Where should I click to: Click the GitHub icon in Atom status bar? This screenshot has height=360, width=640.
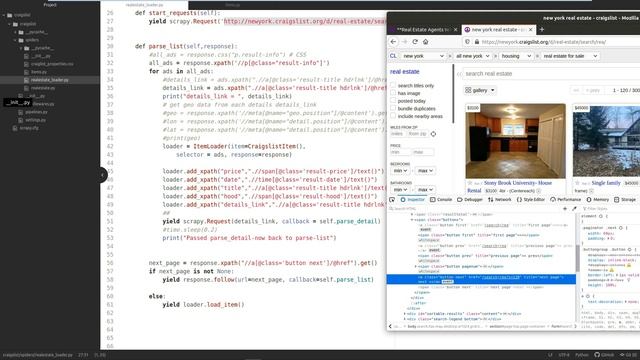(597, 355)
